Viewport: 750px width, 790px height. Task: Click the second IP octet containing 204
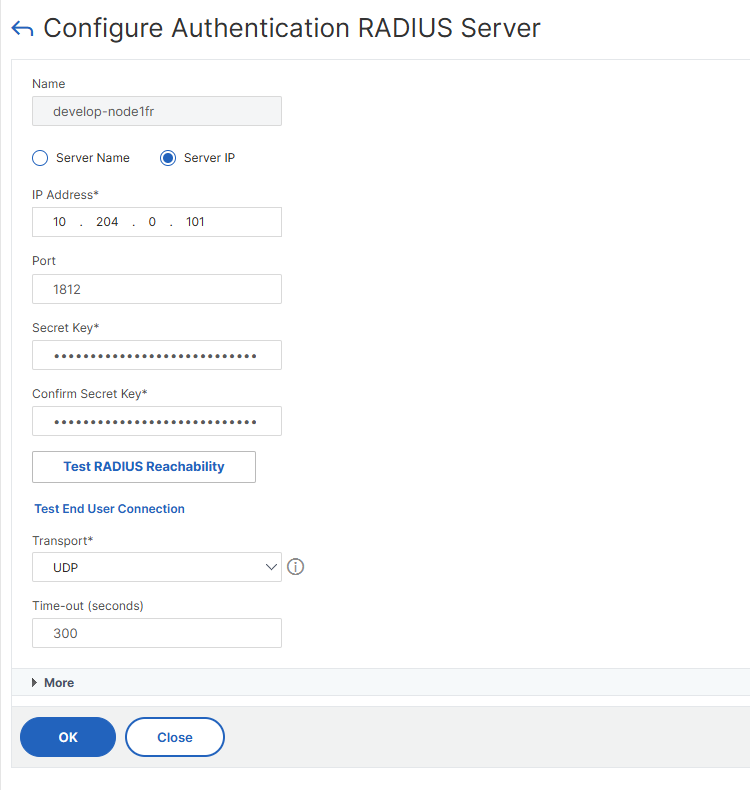click(x=107, y=222)
